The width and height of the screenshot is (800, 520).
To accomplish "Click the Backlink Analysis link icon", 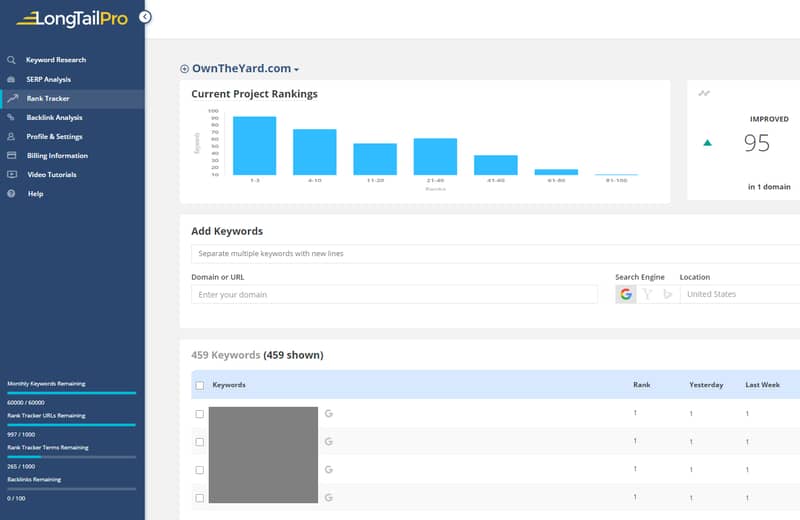I will click(x=11, y=117).
